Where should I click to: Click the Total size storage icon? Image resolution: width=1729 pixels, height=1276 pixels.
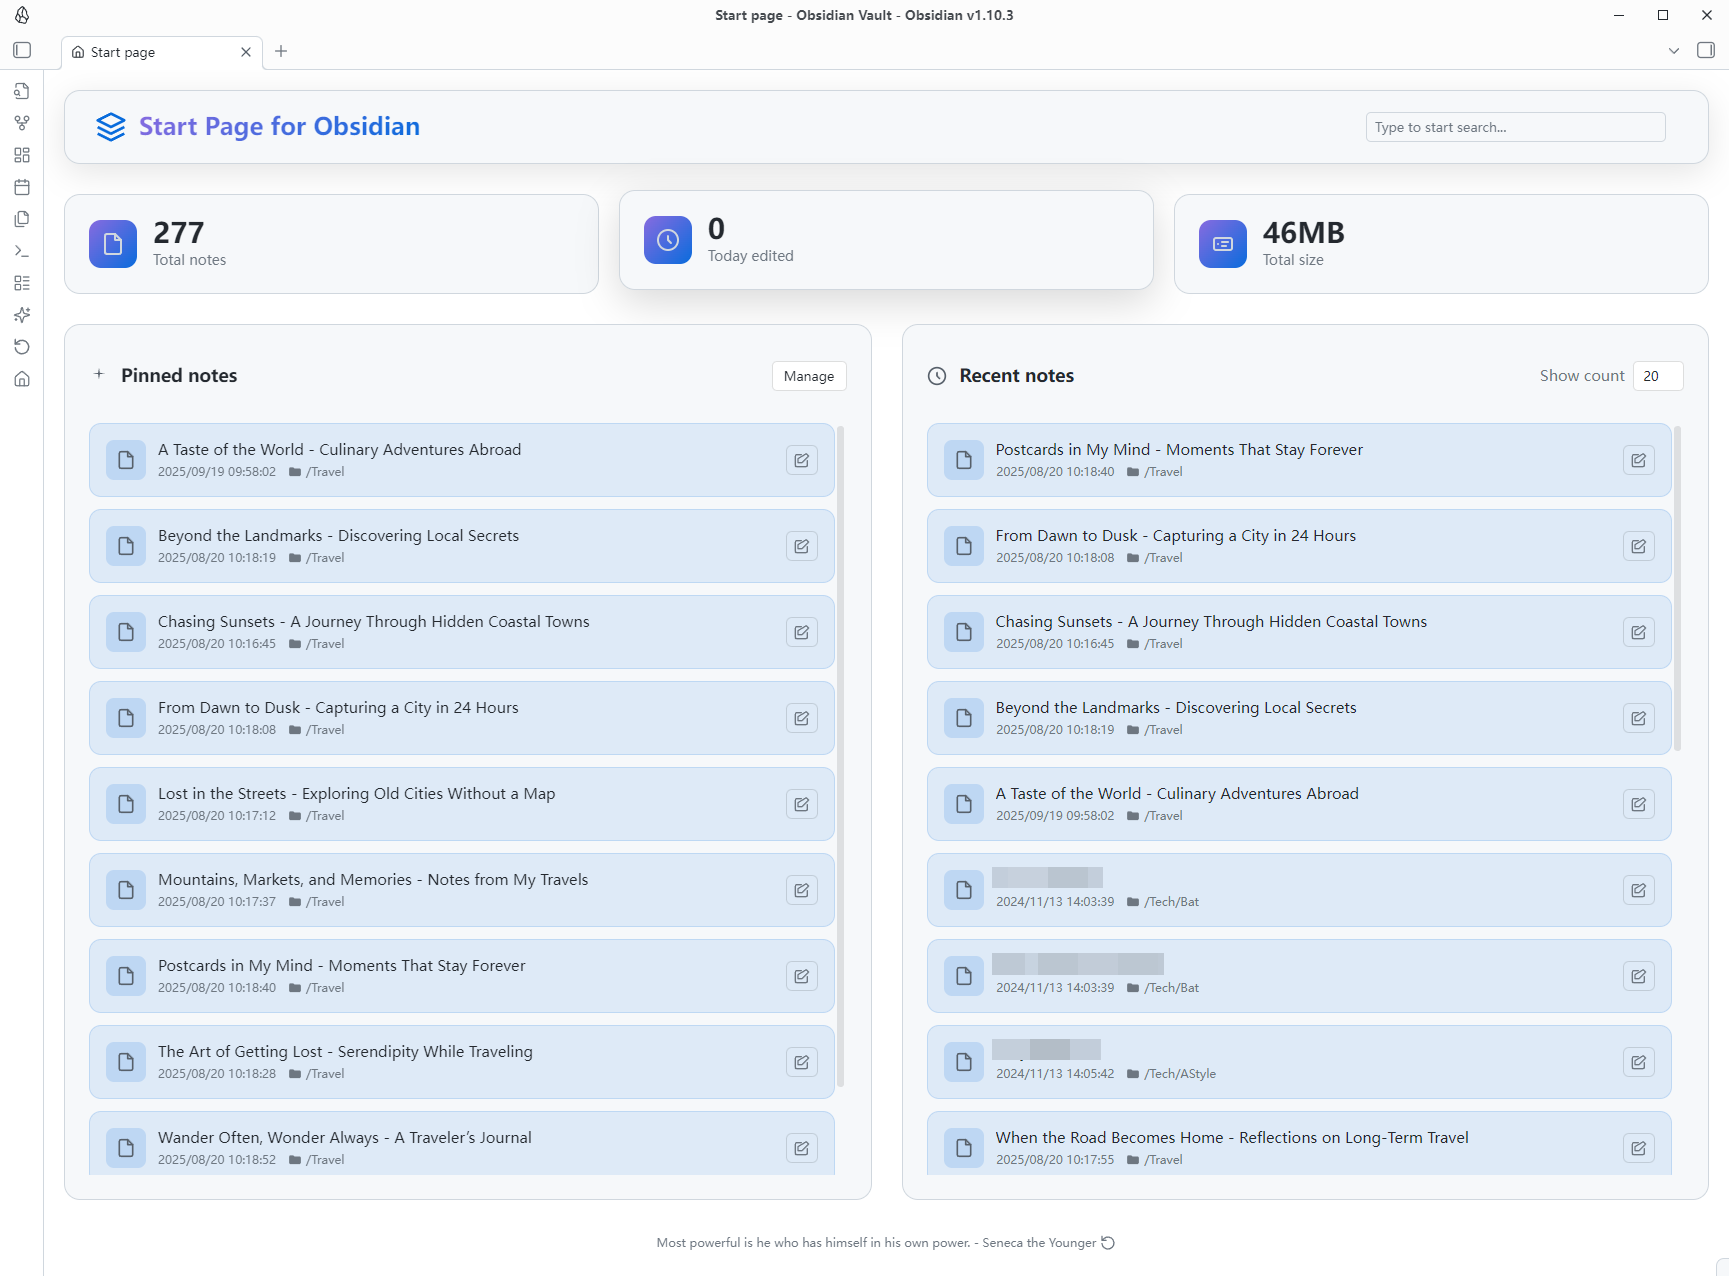1223,244
